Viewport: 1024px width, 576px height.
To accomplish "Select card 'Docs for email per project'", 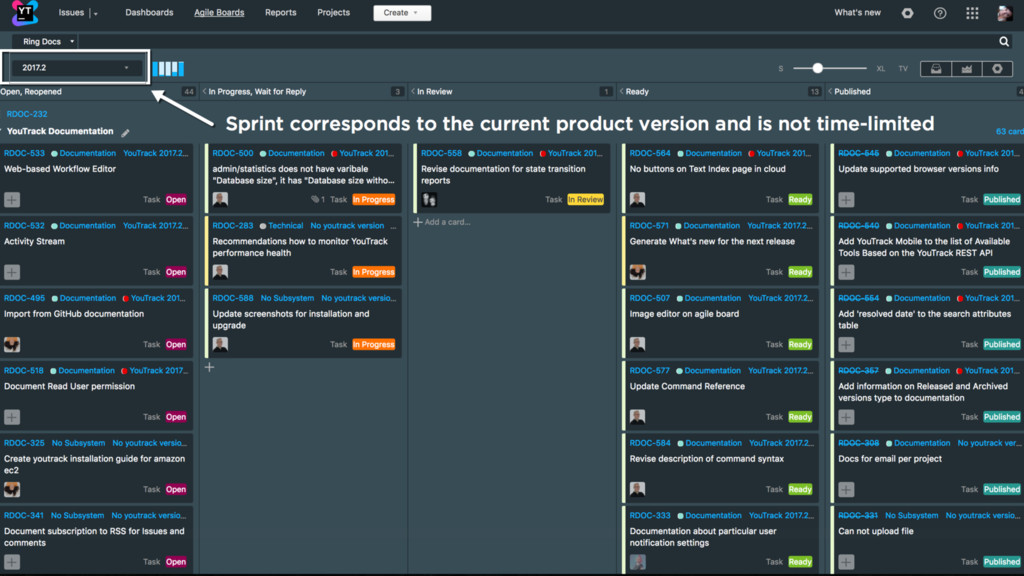I will tap(929, 468).
